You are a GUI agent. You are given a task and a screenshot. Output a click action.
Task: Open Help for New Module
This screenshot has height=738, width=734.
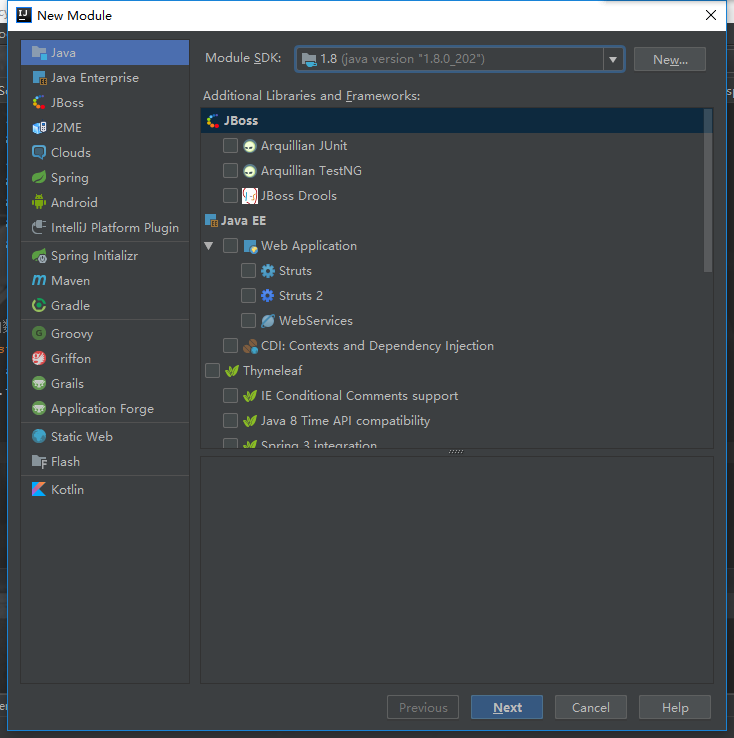click(x=675, y=707)
